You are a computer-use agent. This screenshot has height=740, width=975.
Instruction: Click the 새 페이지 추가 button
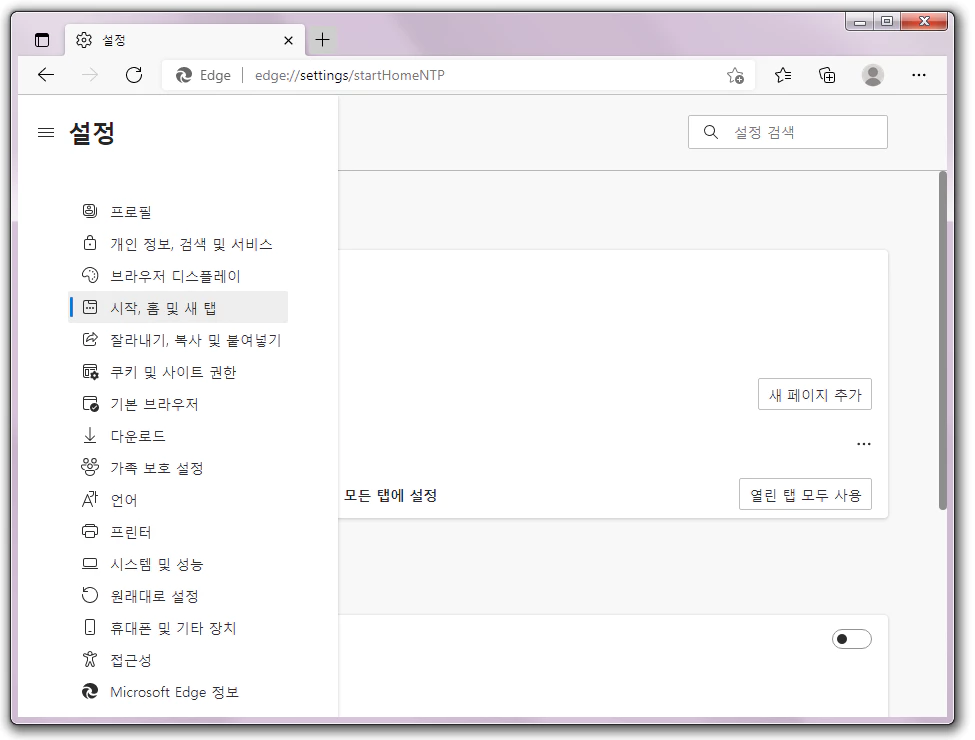pos(815,394)
